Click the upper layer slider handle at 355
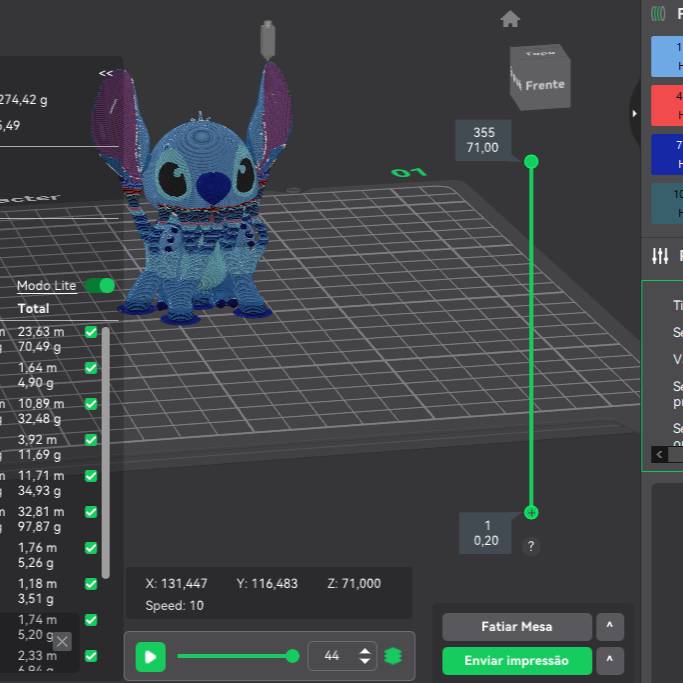Screen dimensions: 683x683 point(531,162)
